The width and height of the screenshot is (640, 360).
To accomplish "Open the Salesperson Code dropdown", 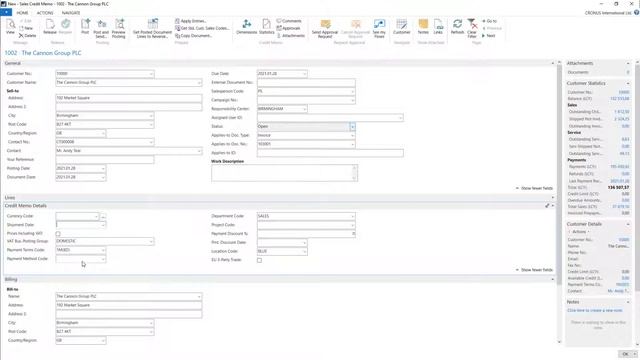I will click(352, 91).
